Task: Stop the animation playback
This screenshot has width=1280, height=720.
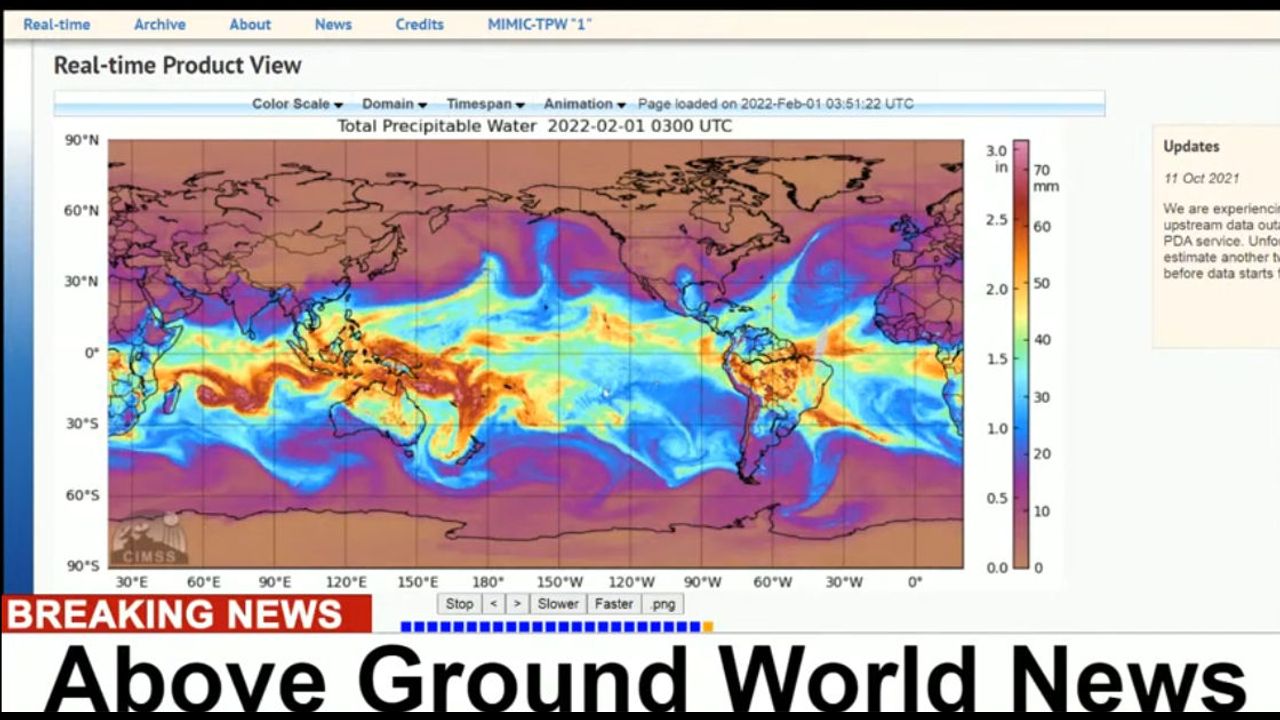Action: 459,604
